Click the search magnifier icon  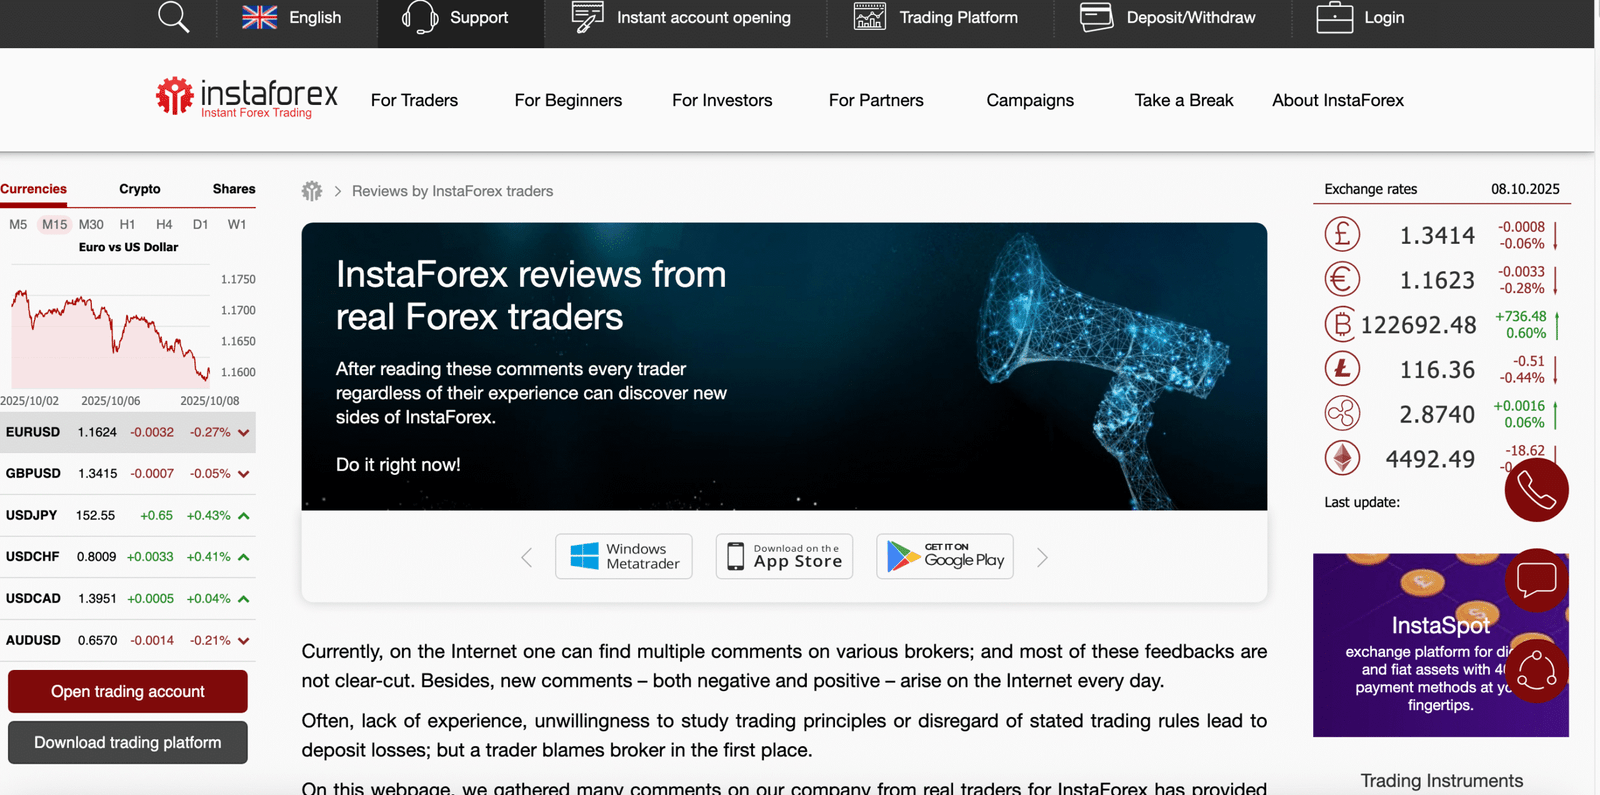click(x=173, y=18)
